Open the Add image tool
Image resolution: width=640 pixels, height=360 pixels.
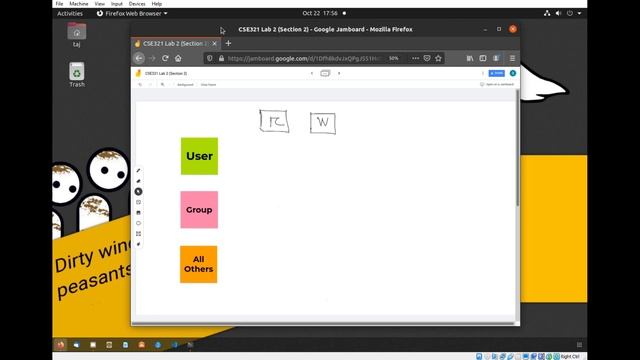pos(138,213)
